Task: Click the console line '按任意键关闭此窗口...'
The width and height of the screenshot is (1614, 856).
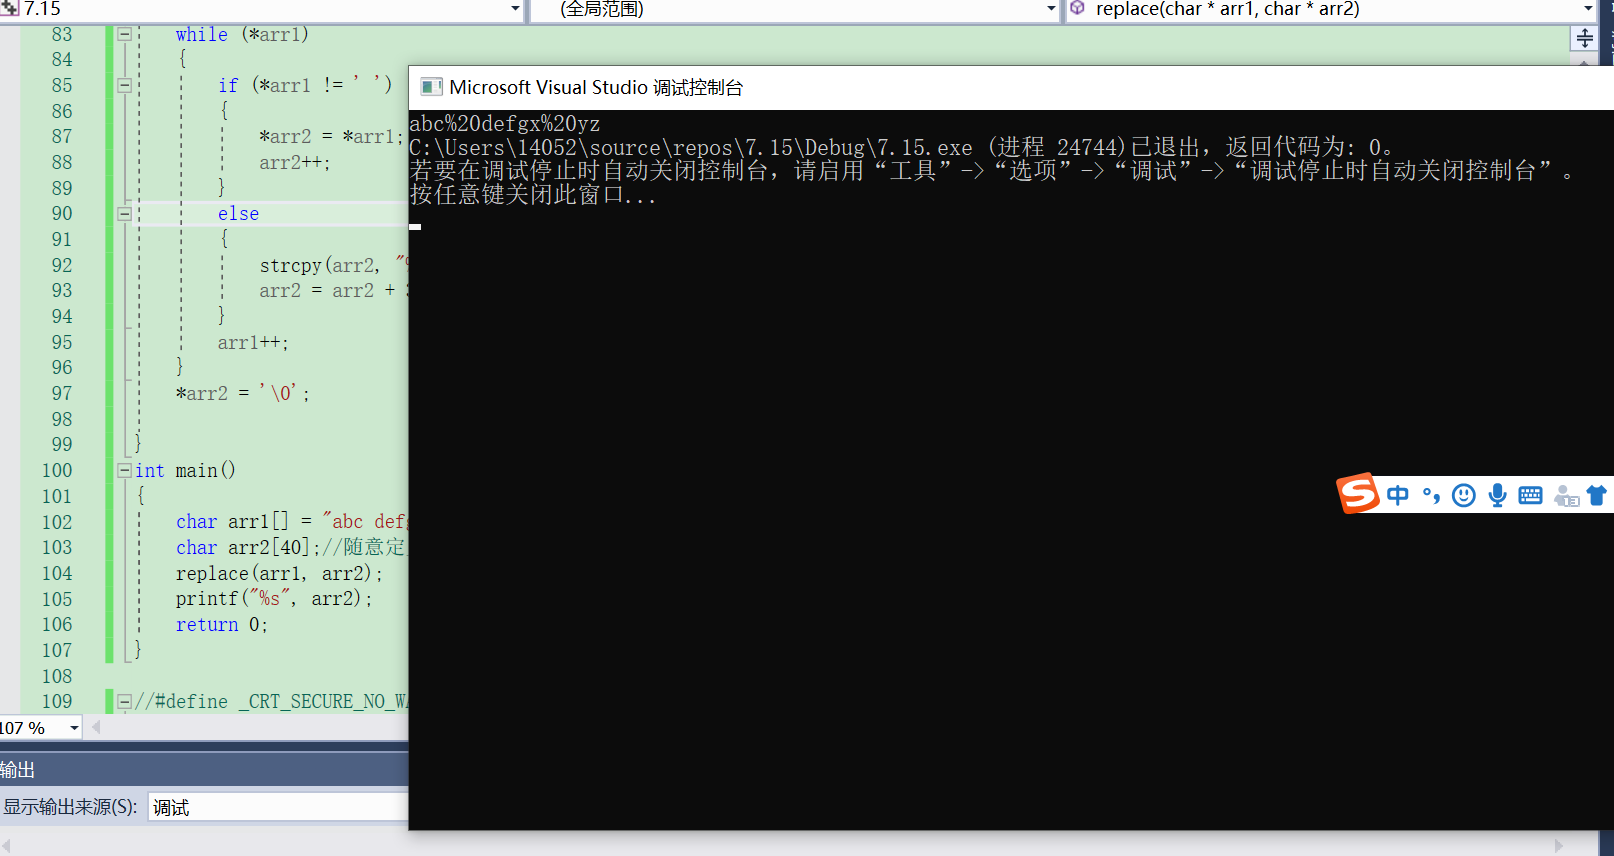Action: click(533, 195)
